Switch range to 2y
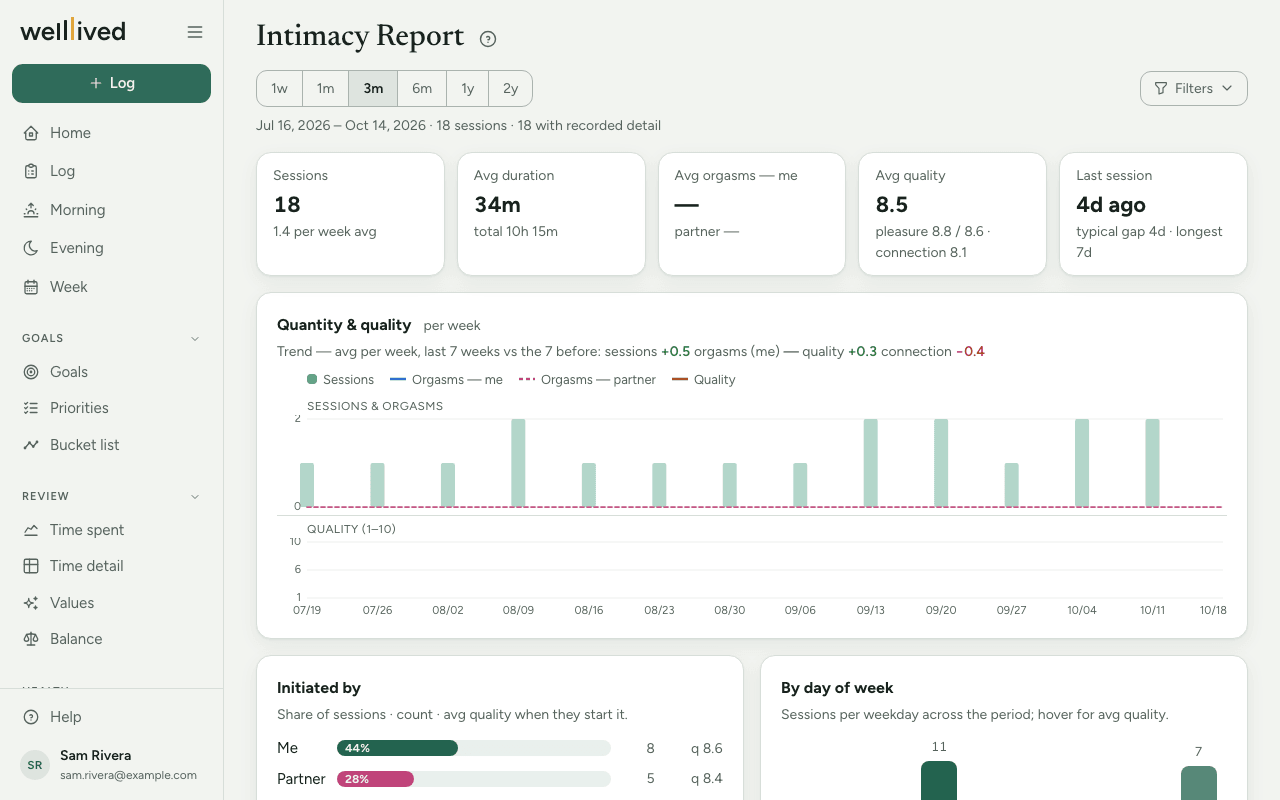 coord(510,88)
